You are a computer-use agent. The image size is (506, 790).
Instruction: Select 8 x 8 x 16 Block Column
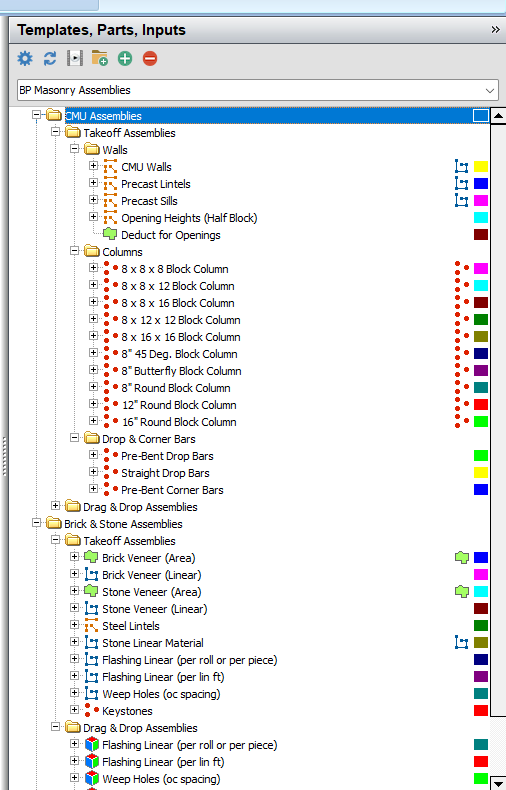pos(178,303)
